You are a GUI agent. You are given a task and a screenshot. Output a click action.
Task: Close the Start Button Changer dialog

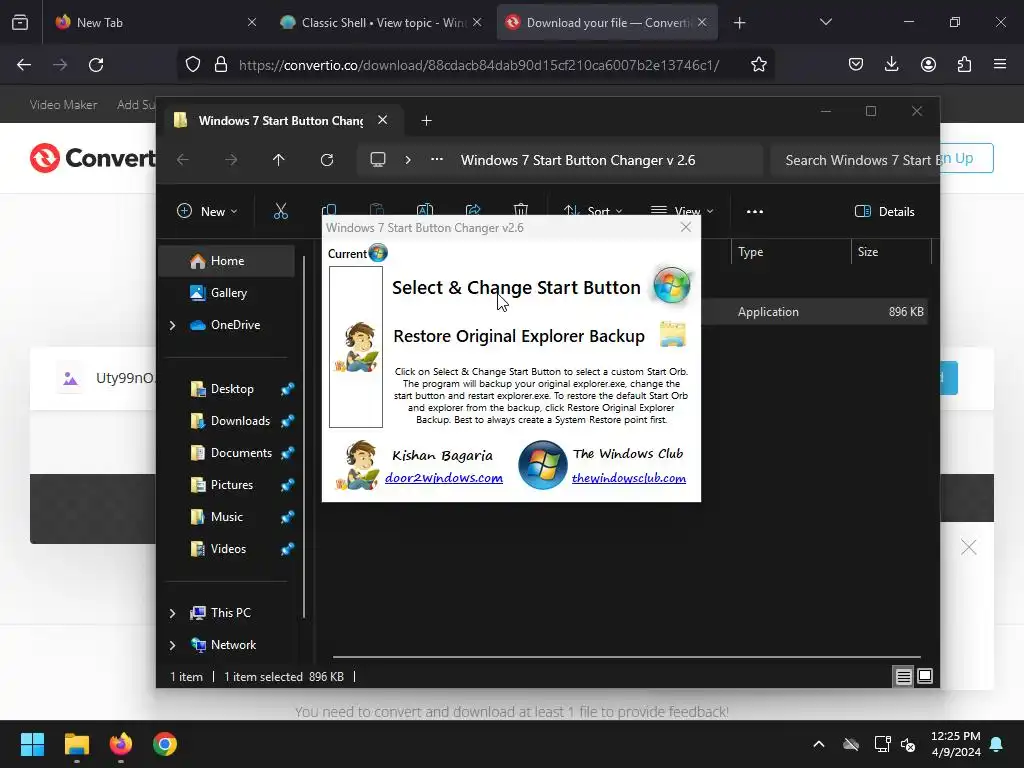[686, 227]
